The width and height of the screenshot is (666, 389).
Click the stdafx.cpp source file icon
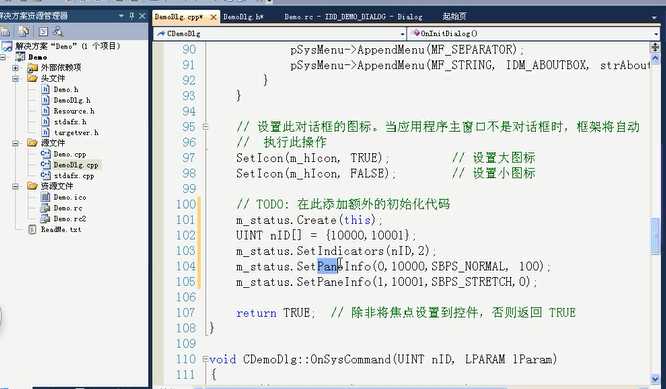(45, 175)
